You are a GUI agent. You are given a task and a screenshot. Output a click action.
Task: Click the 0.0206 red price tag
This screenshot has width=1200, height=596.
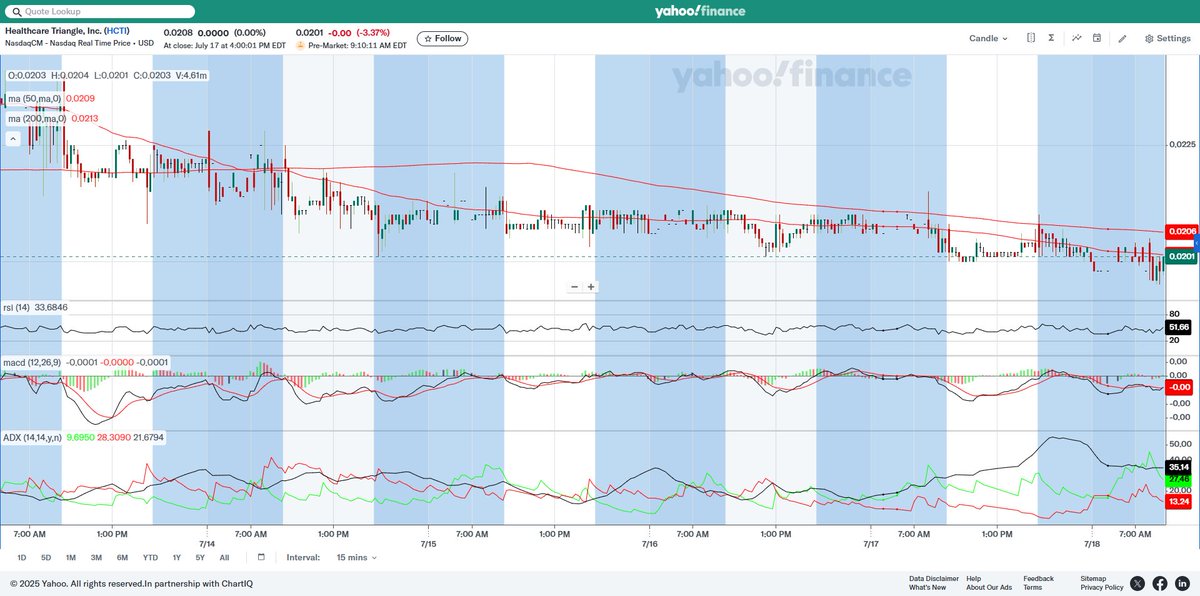1181,231
